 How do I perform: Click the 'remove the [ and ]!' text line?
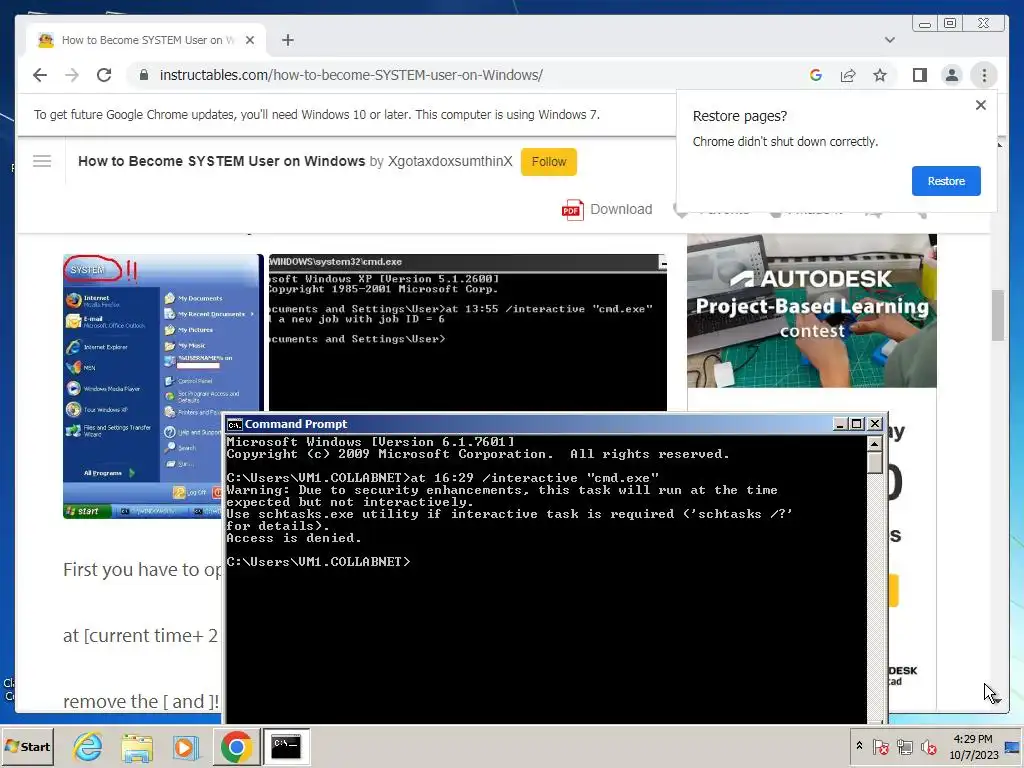pos(141,701)
